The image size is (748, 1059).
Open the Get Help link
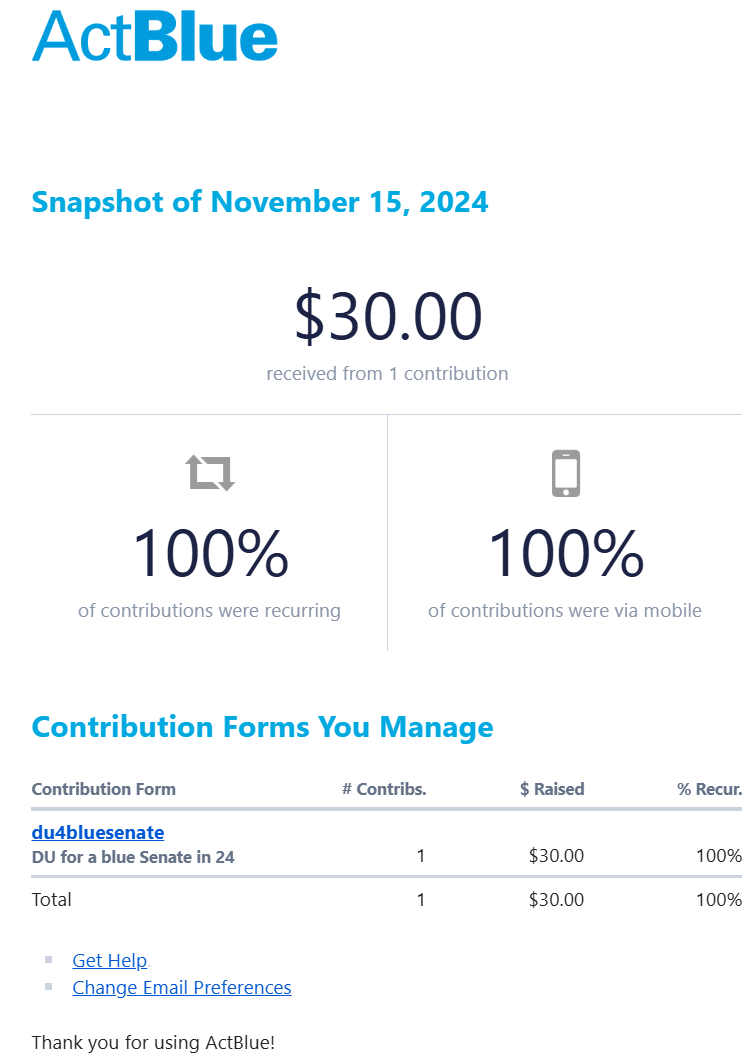pyautogui.click(x=109, y=960)
